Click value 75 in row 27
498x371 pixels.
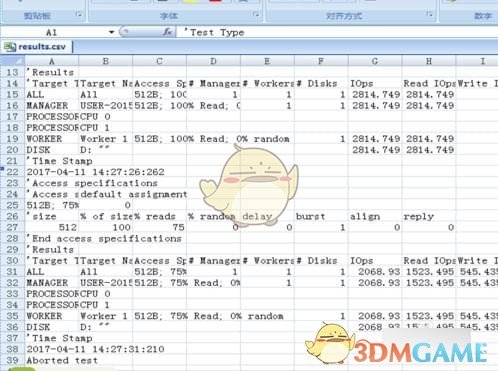tap(159, 227)
